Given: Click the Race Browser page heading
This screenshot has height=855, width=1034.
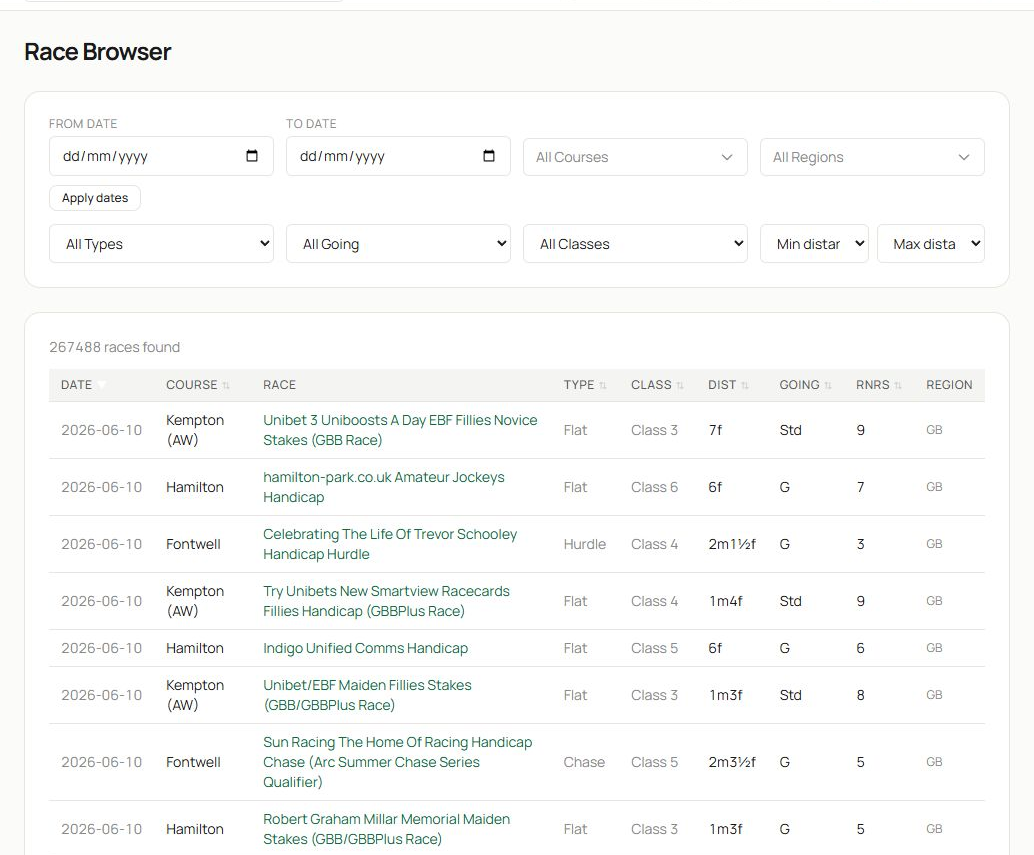Looking at the screenshot, I should (98, 52).
